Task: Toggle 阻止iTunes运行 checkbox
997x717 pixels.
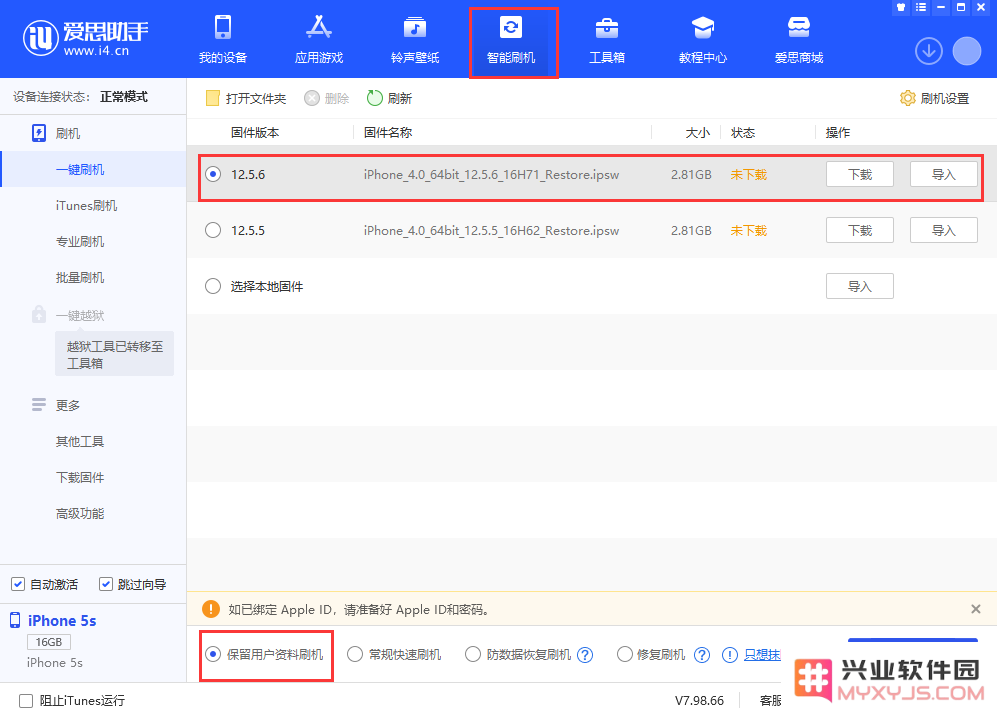Action: tap(26, 700)
